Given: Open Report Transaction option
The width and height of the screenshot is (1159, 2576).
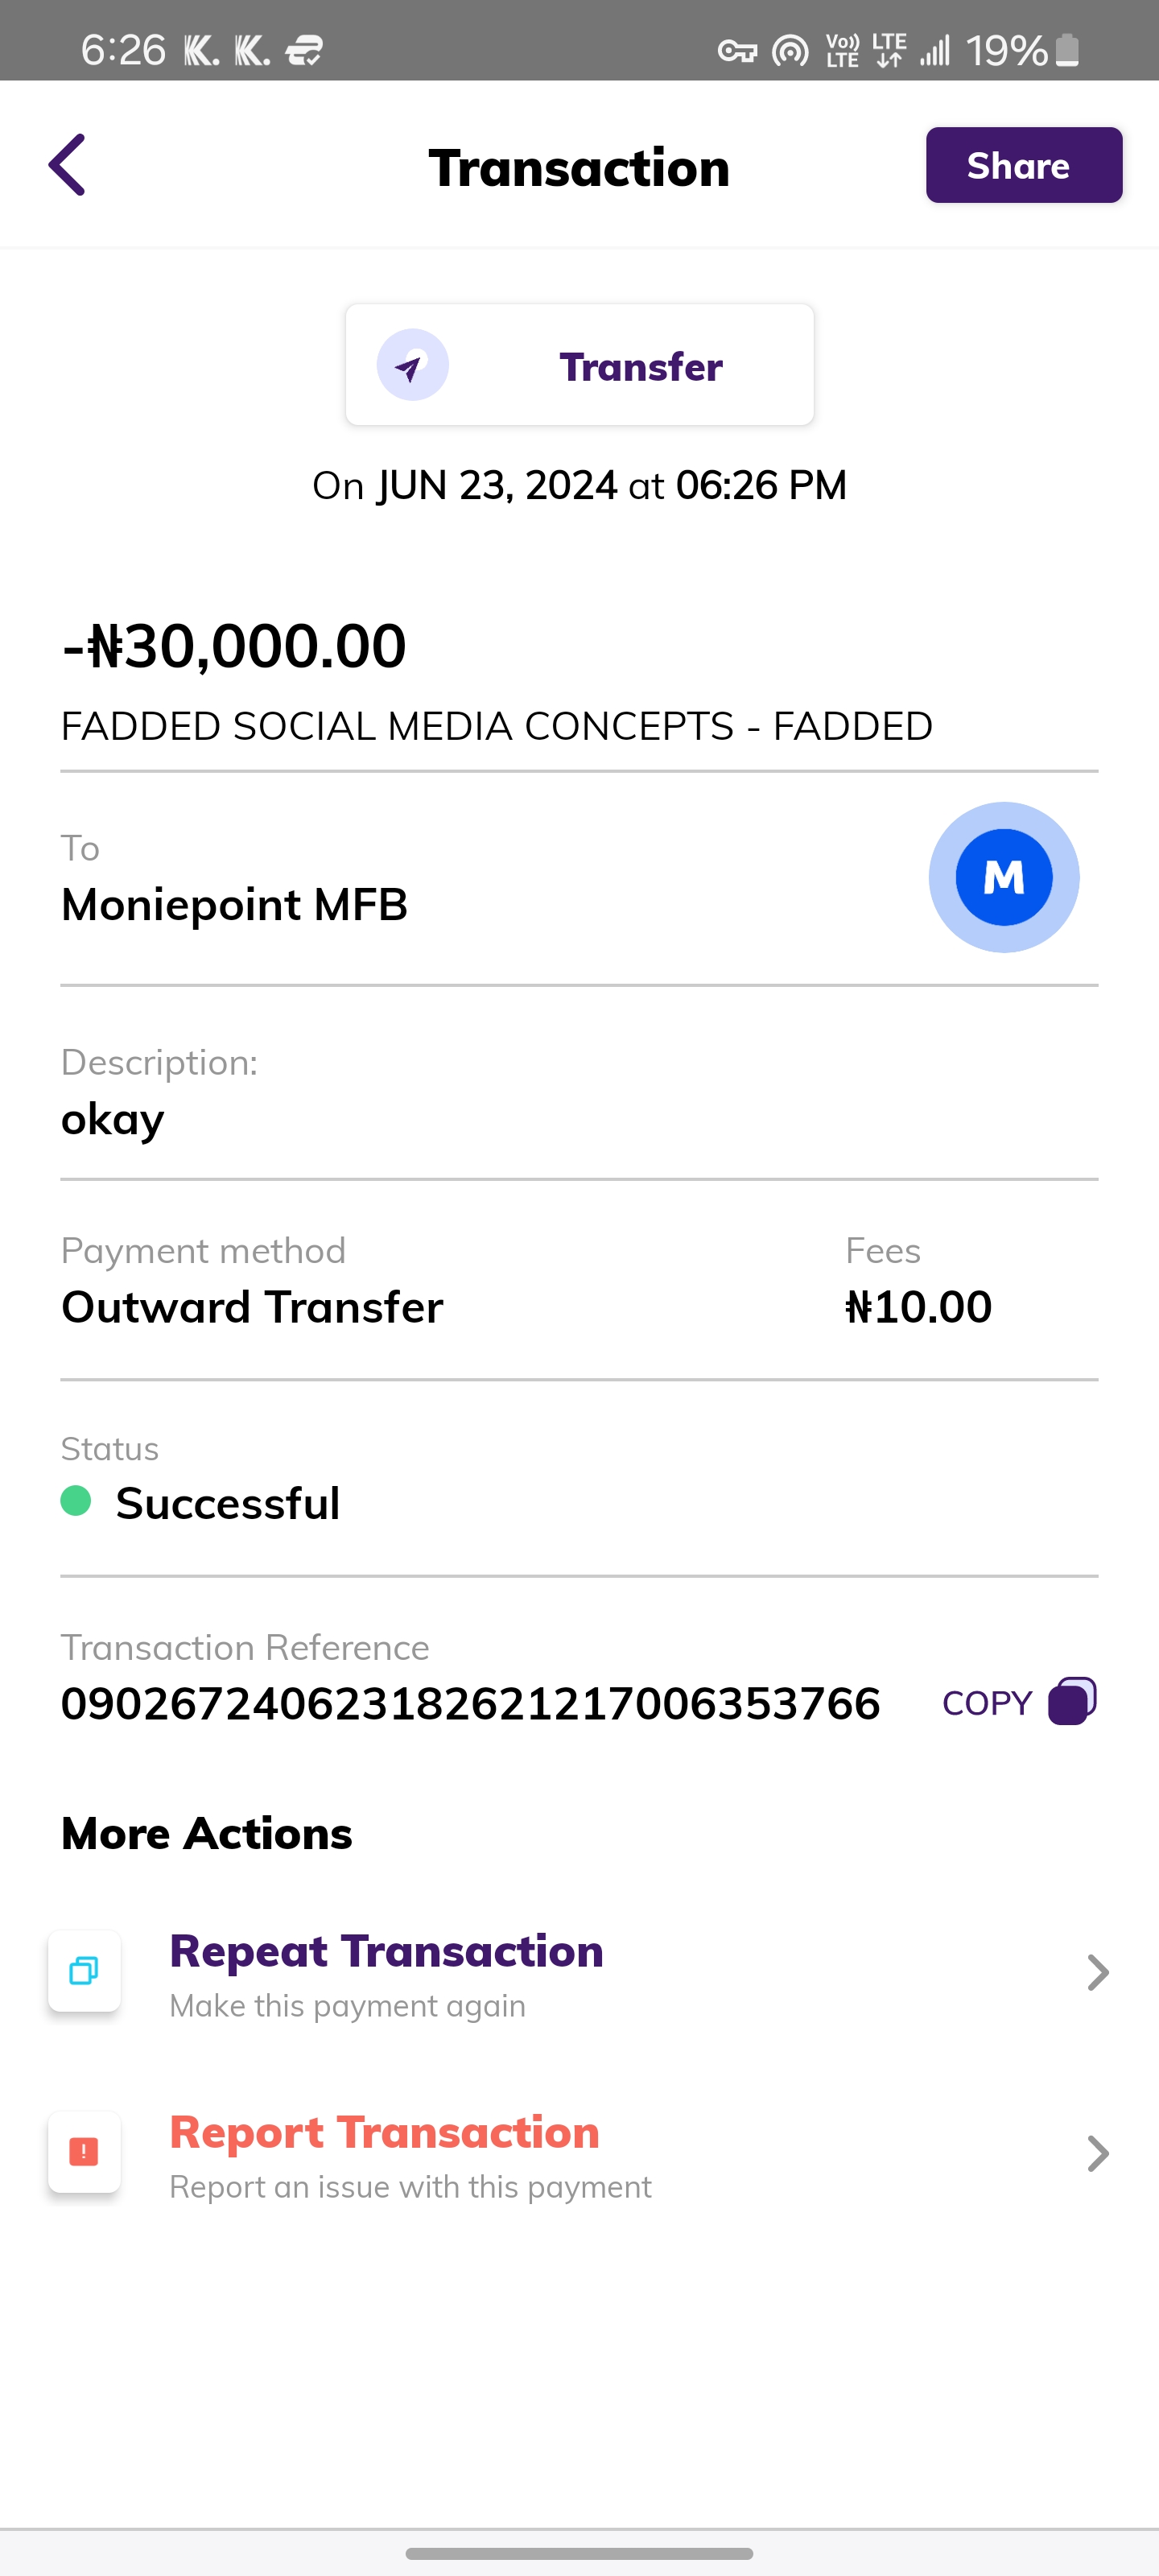Looking at the screenshot, I should click(384, 2133).
